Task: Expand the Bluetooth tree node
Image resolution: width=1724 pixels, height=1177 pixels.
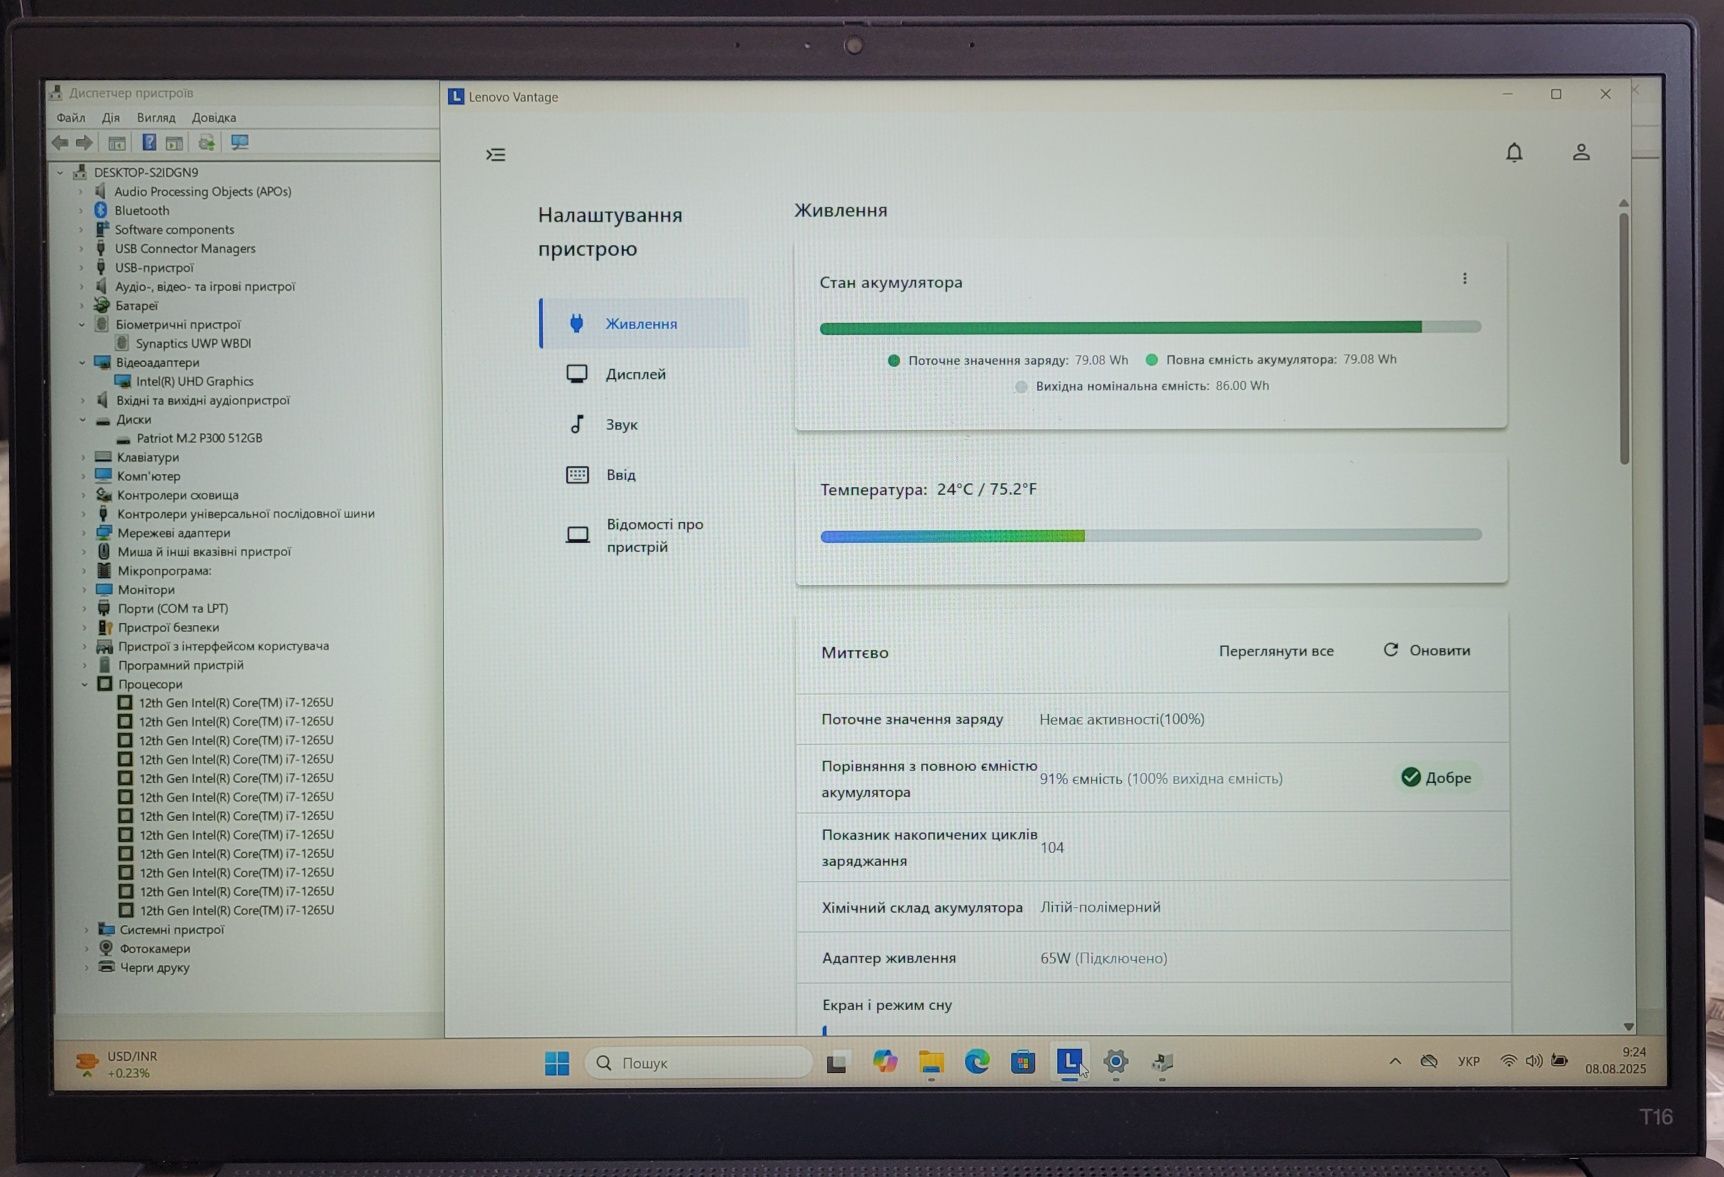Action: [82, 211]
